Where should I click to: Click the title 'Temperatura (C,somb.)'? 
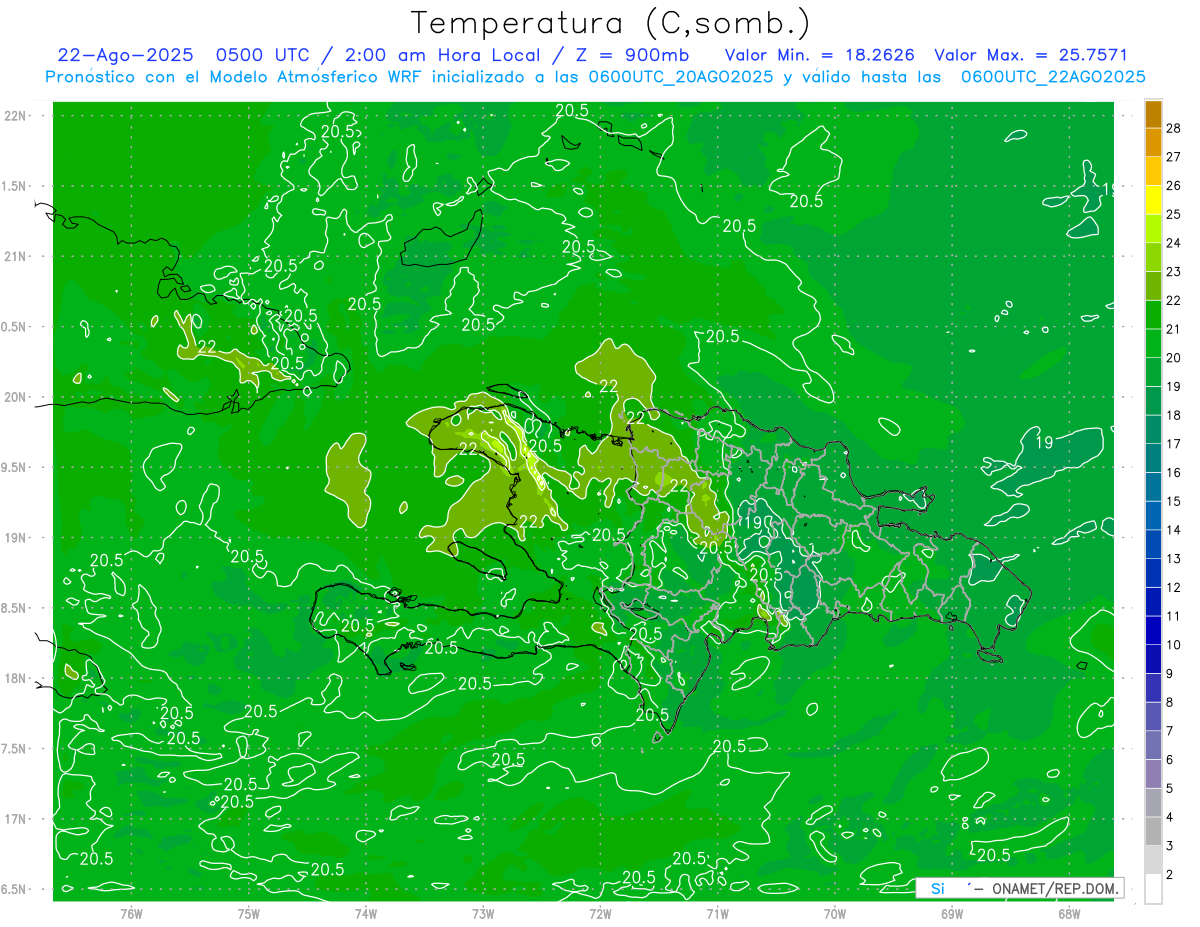tap(611, 23)
